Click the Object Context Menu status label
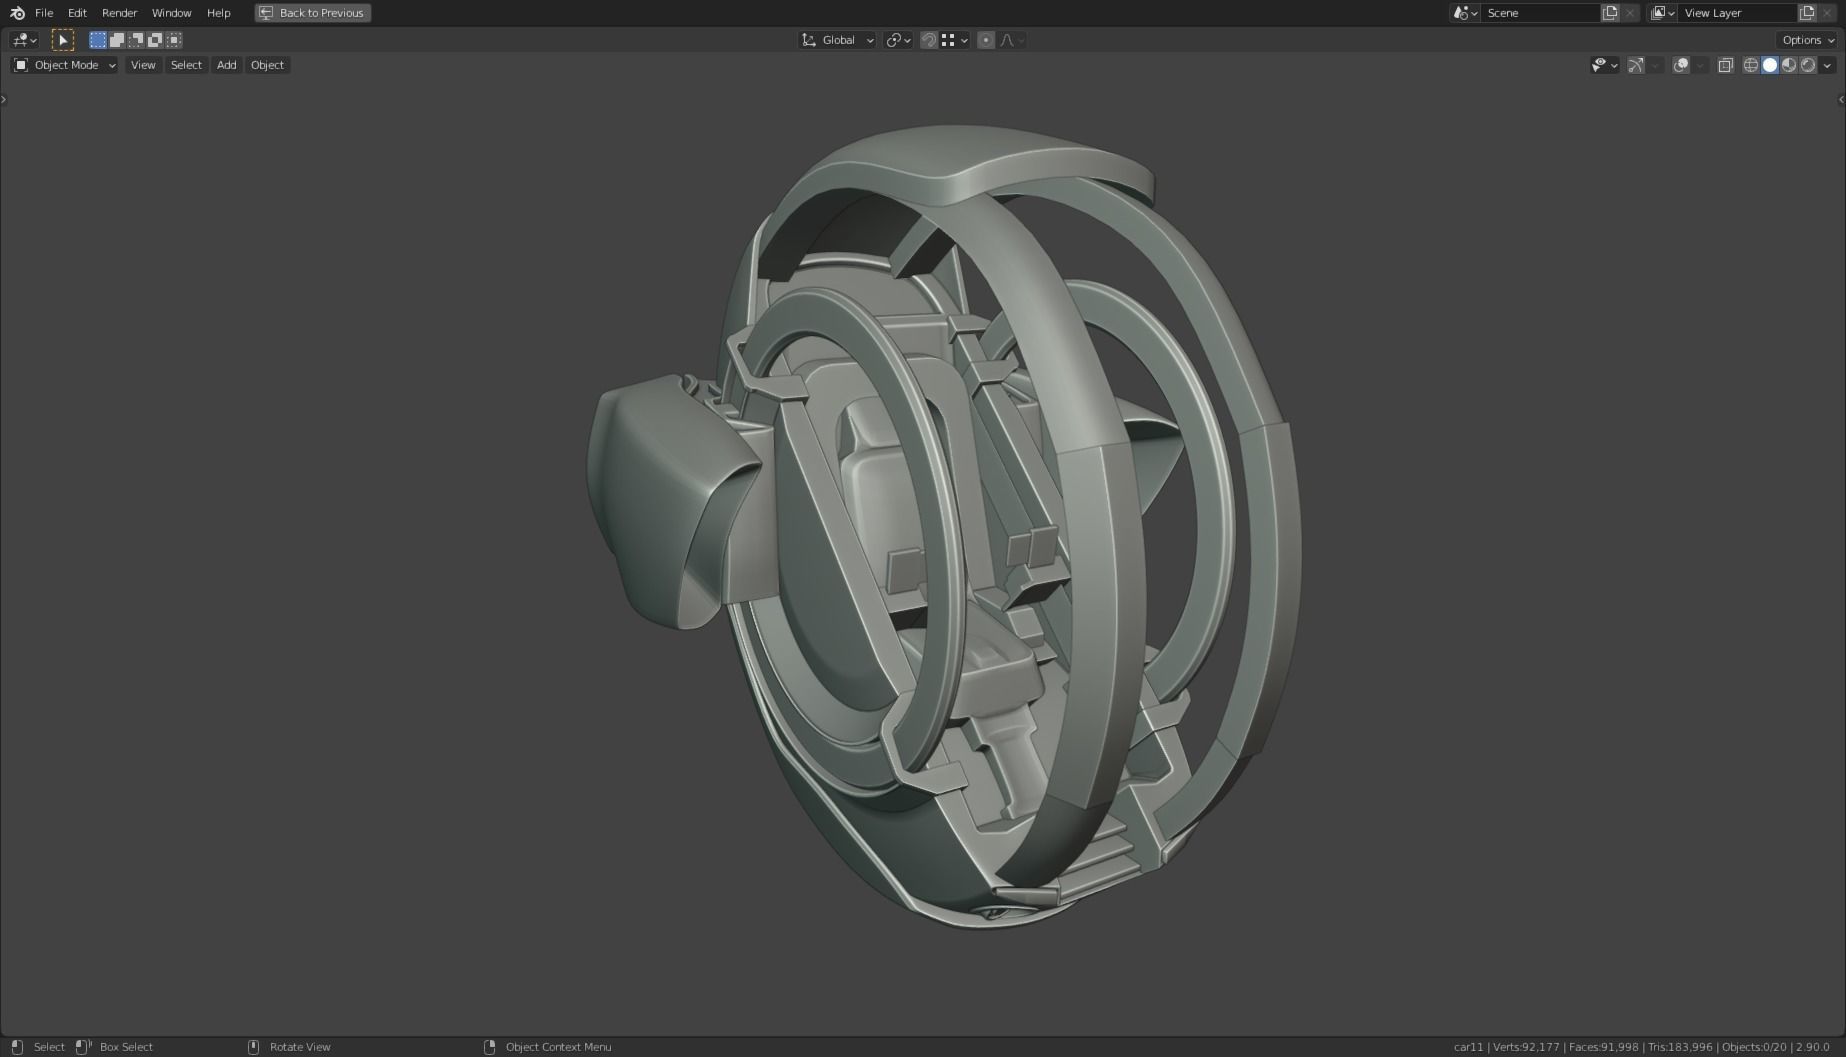The height and width of the screenshot is (1057, 1846). [558, 1047]
